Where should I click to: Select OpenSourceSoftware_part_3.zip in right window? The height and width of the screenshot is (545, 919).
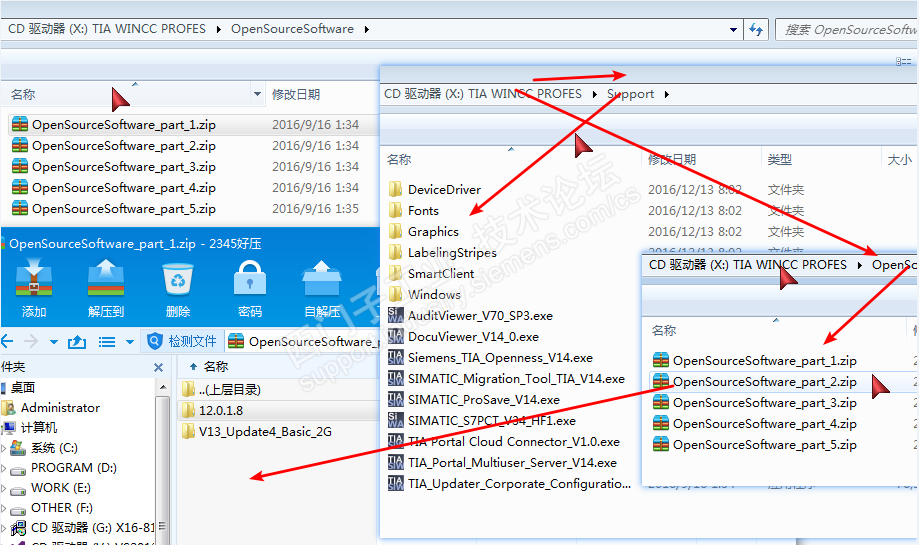(x=755, y=403)
